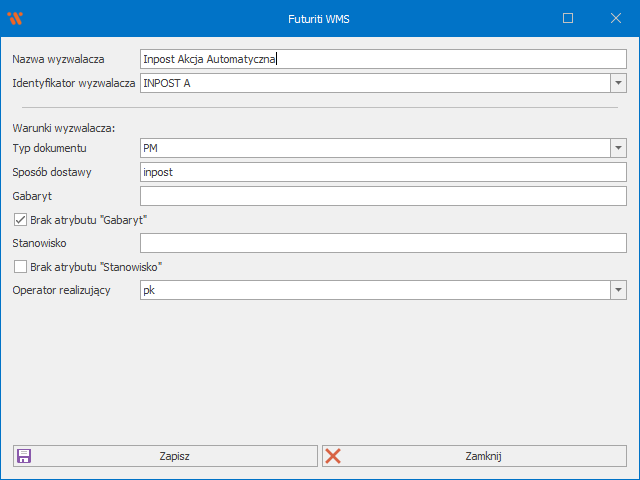
Task: Click the "Typ dokumentu" label
Action: [x=49, y=148]
